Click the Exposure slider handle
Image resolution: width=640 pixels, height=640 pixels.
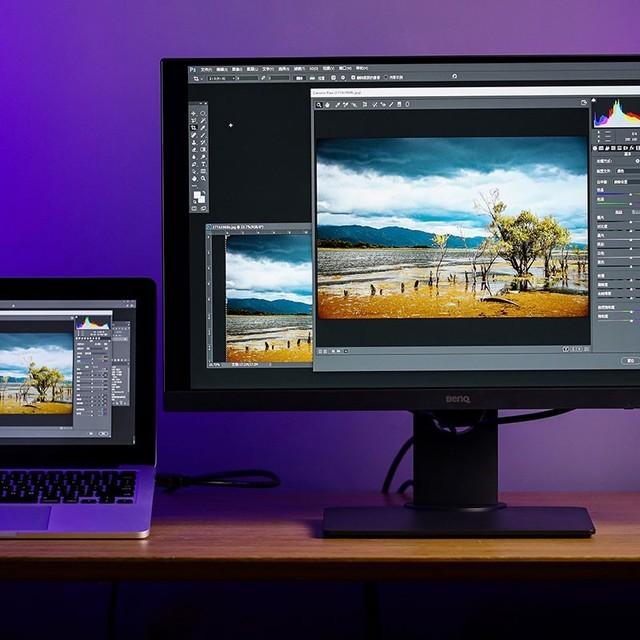coord(631,222)
